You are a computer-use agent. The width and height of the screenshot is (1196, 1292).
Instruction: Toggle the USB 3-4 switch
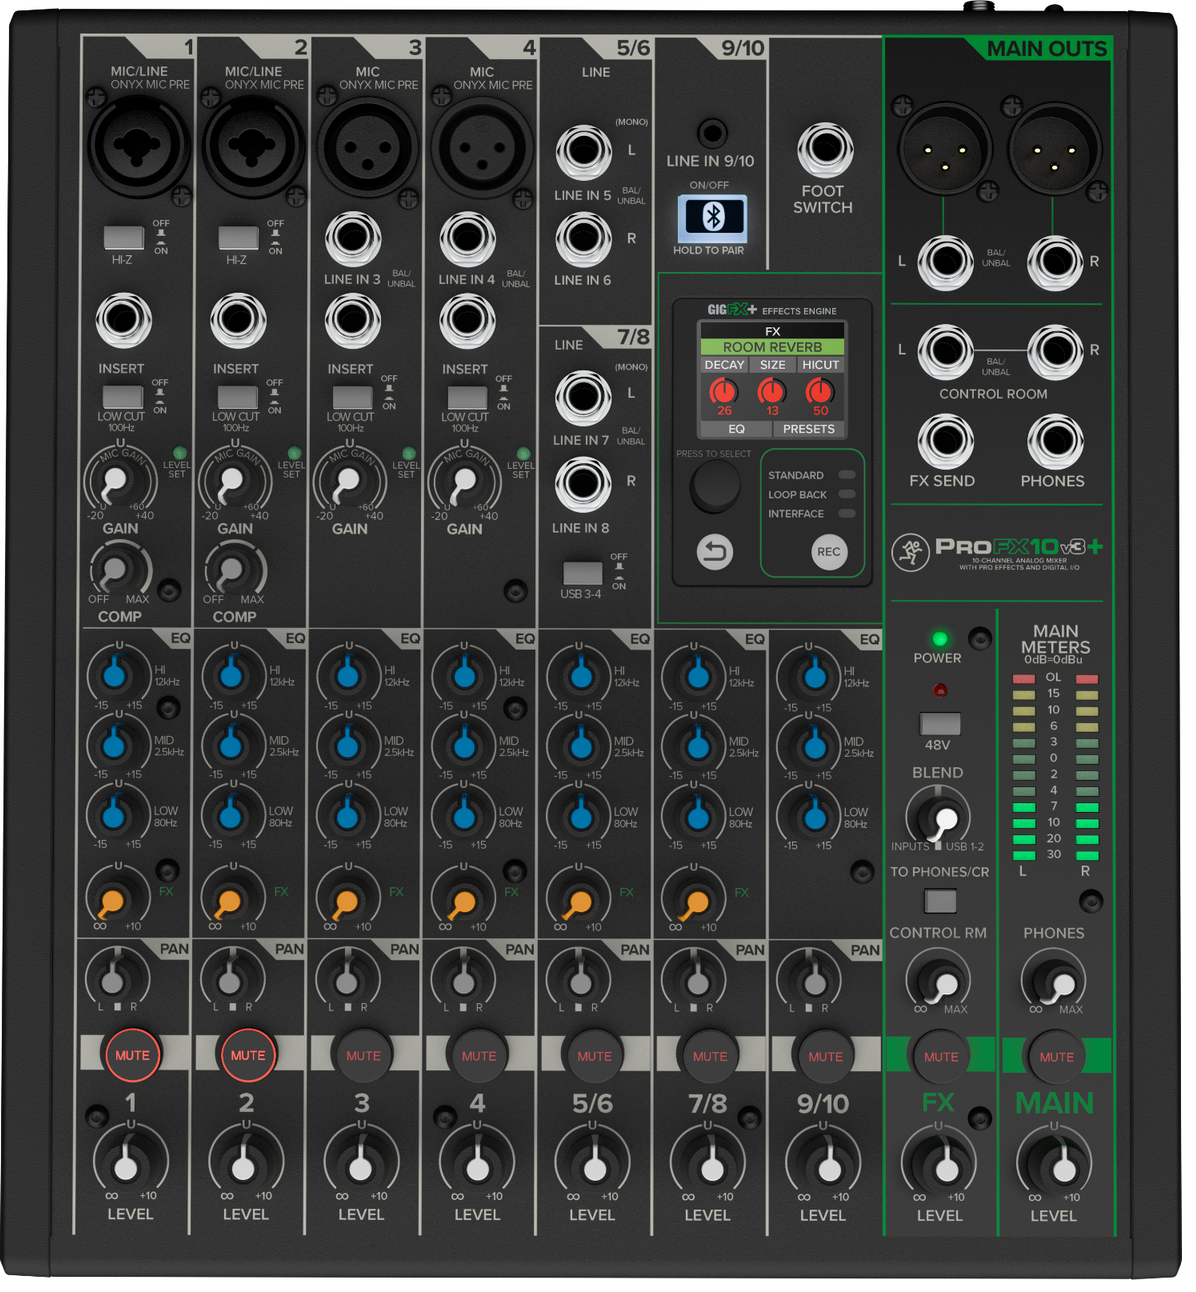click(x=582, y=573)
